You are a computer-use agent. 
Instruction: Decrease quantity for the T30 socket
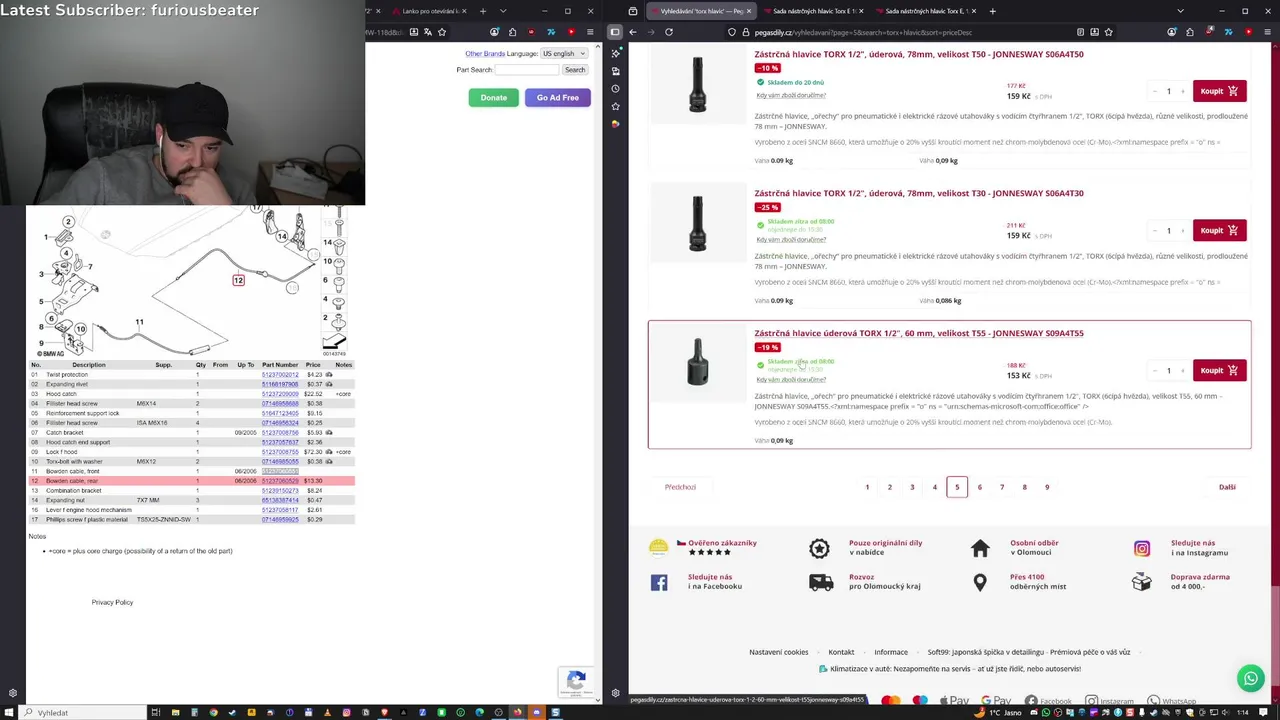coord(1154,230)
